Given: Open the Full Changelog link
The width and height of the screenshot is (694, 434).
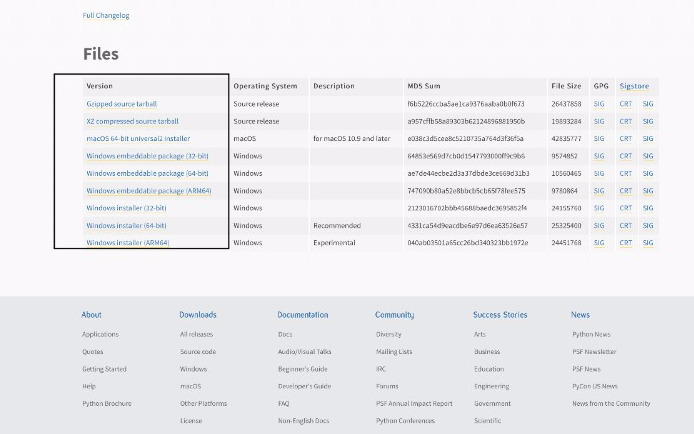Looking at the screenshot, I should click(106, 15).
